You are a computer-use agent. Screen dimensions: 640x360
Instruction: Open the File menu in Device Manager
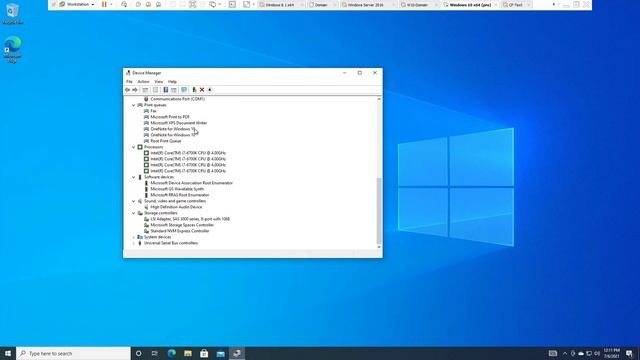tap(129, 82)
